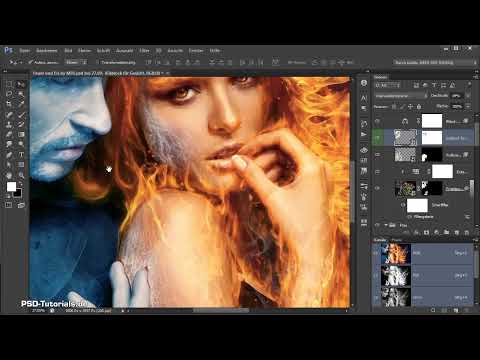Screen dimensions: 480x360
Task: Open the workspace switcher dropdown
Action: pos(436,62)
